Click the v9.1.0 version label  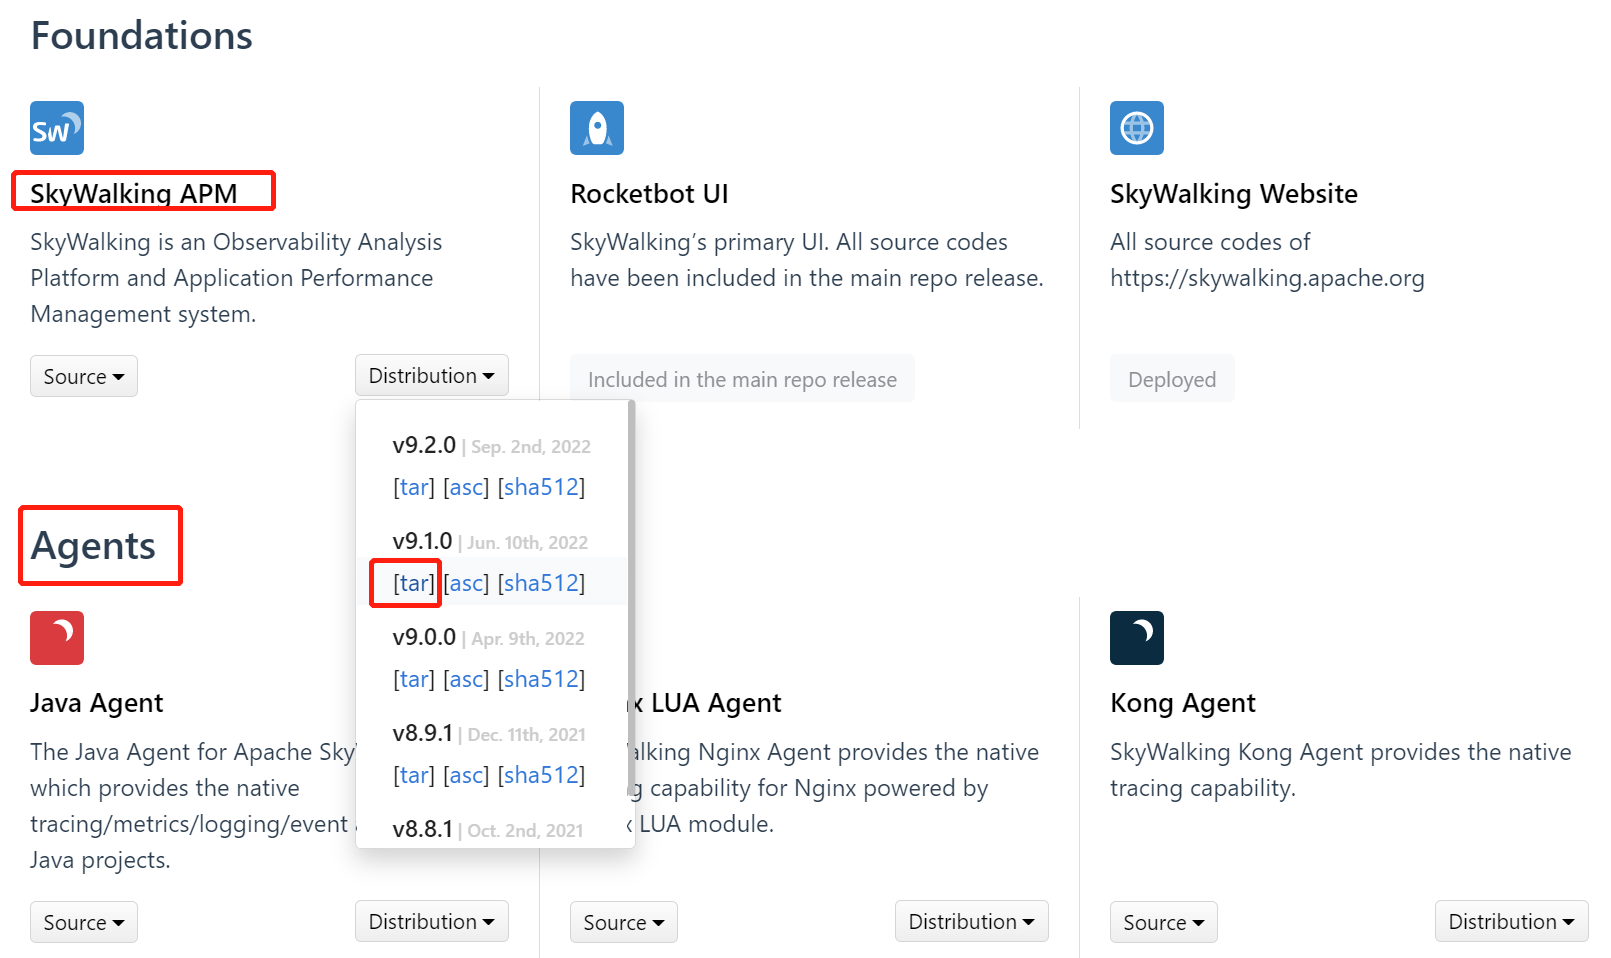pos(422,541)
